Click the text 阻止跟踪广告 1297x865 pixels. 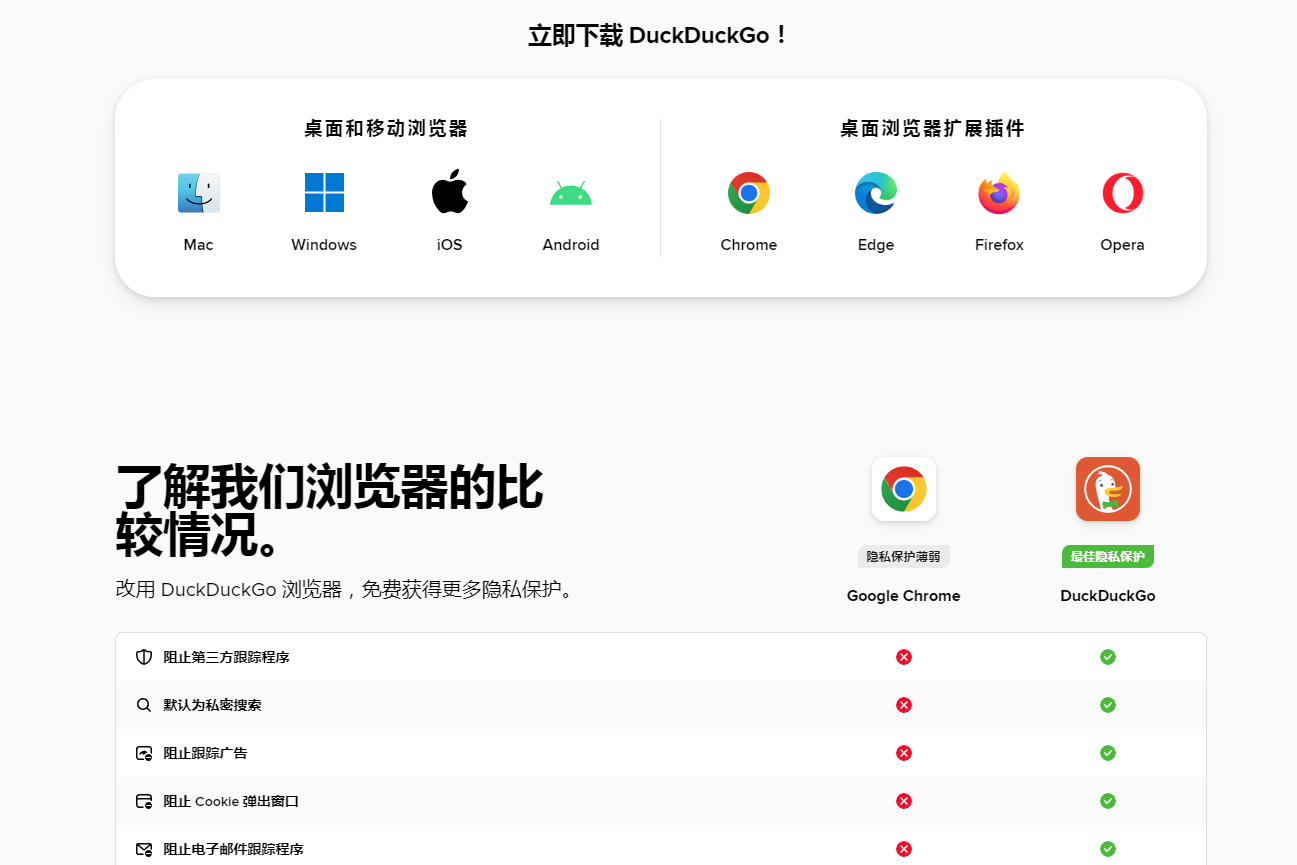tap(206, 753)
